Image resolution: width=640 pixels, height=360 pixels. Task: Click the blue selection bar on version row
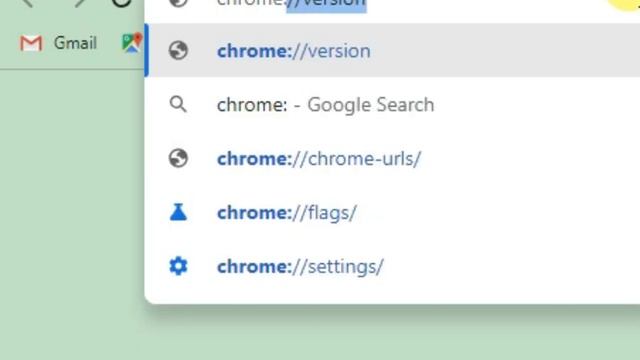pyautogui.click(x=147, y=50)
